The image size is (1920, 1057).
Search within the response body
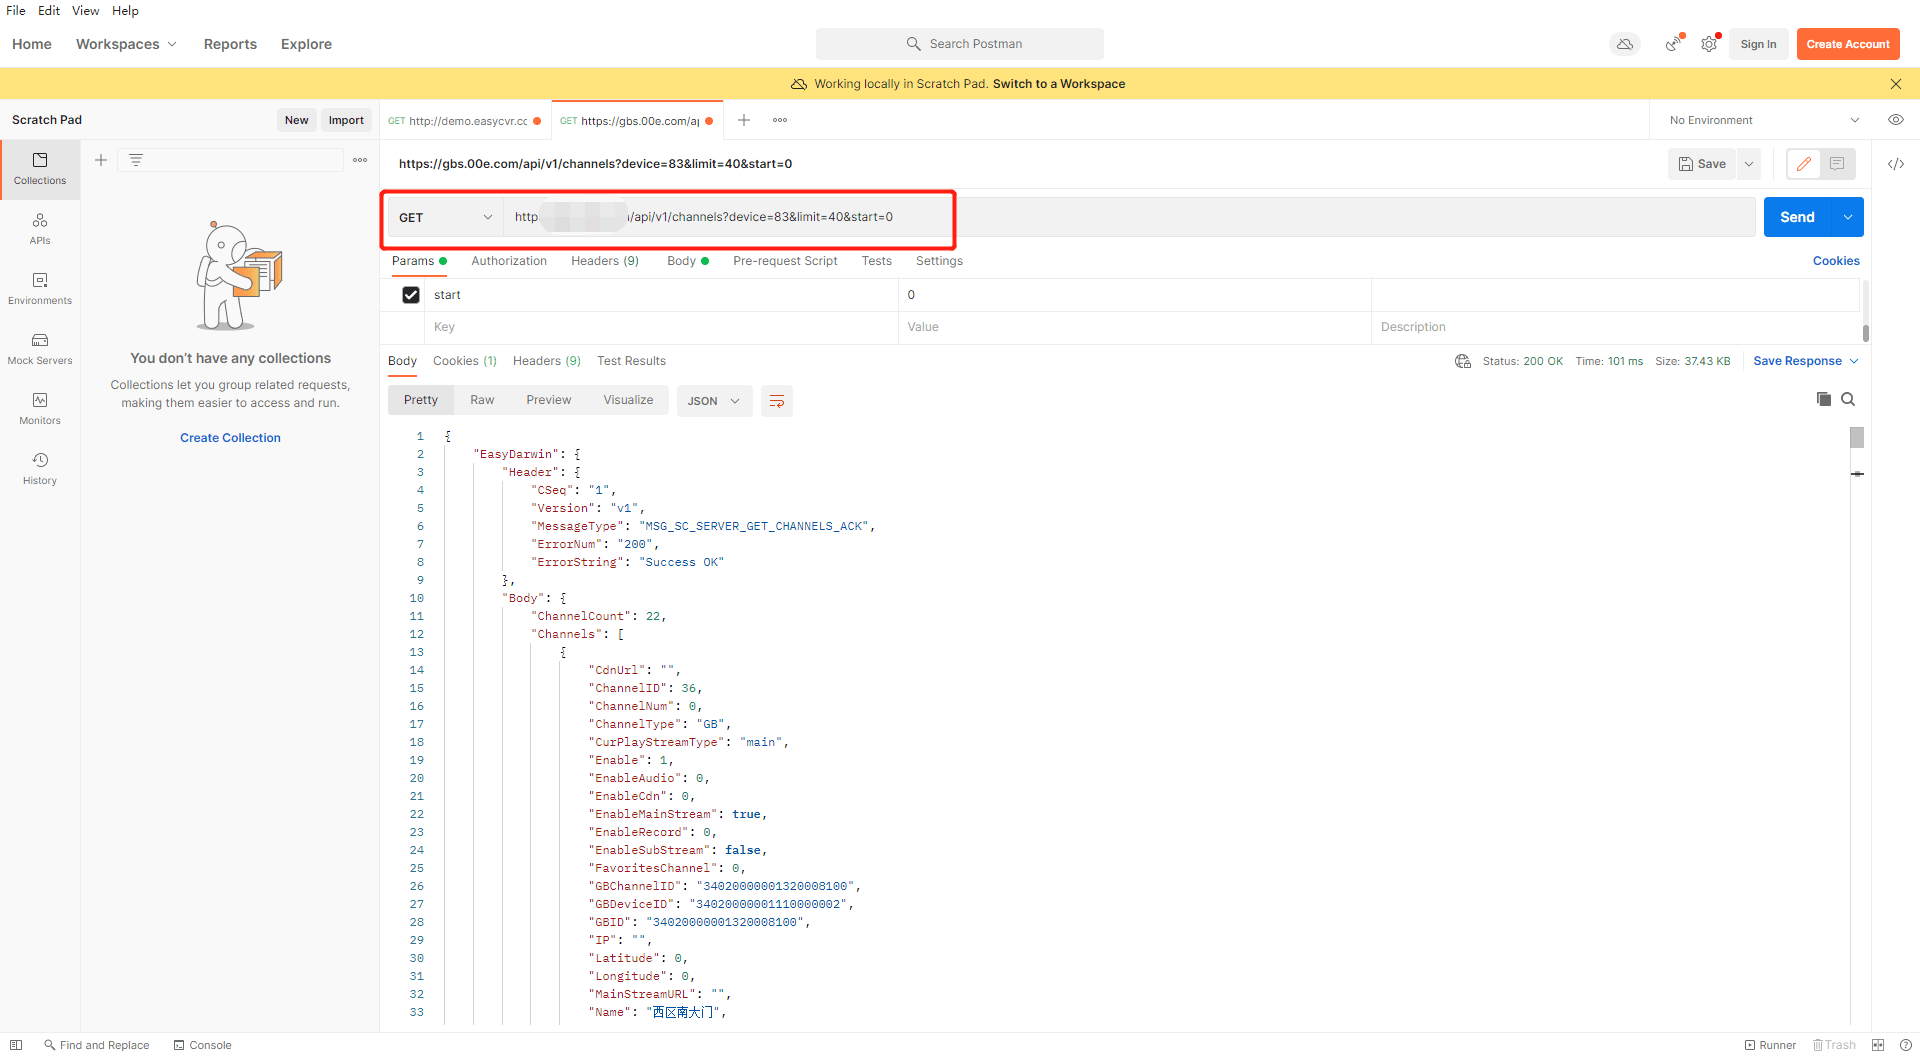[x=1848, y=399]
